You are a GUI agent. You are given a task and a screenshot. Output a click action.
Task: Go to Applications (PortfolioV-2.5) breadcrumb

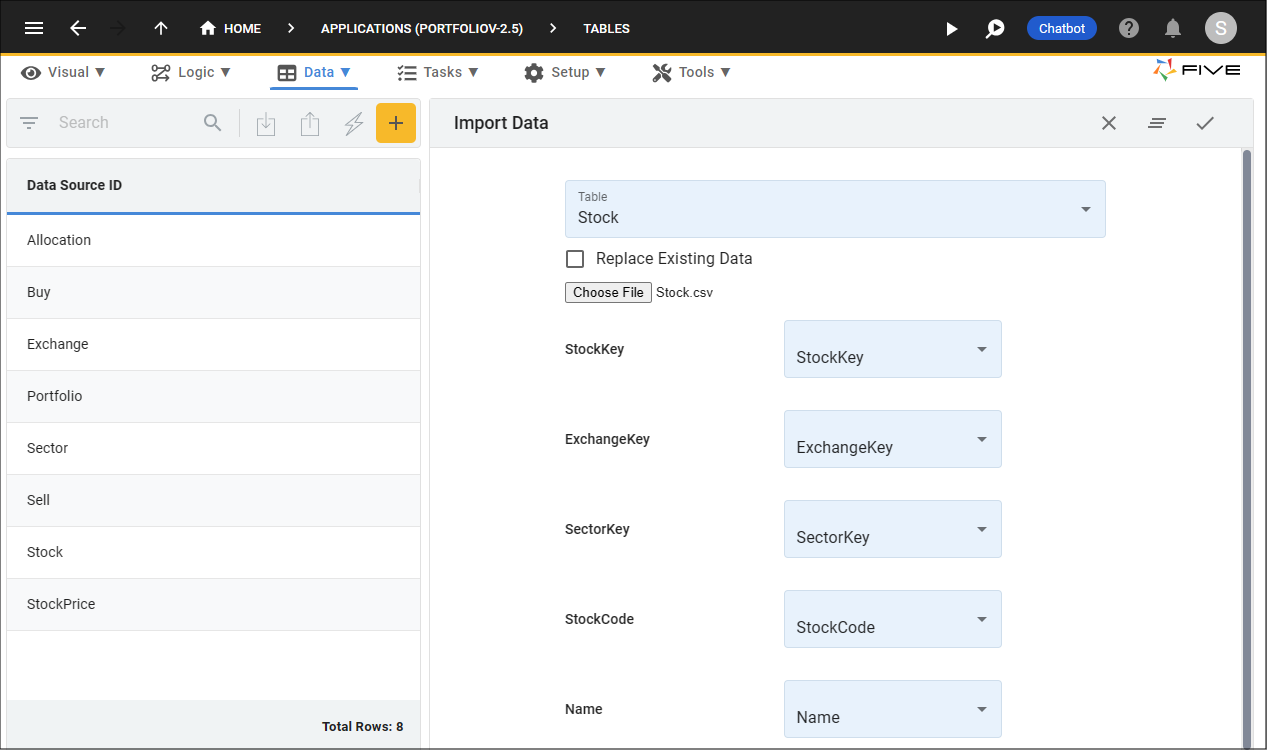(x=422, y=28)
